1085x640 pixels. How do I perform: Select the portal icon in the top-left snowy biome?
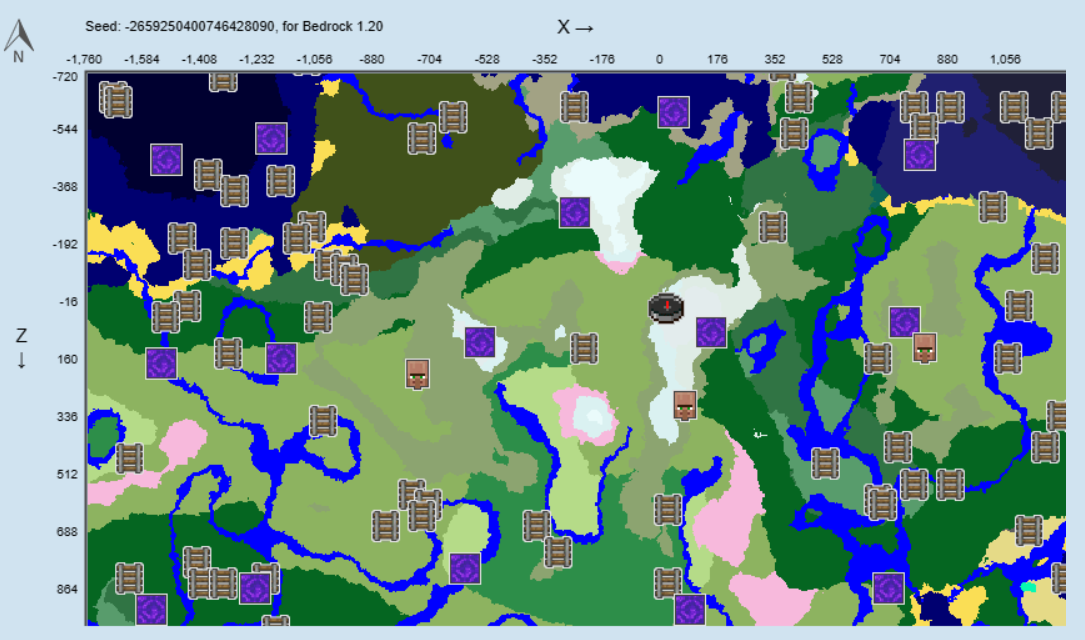(165, 158)
